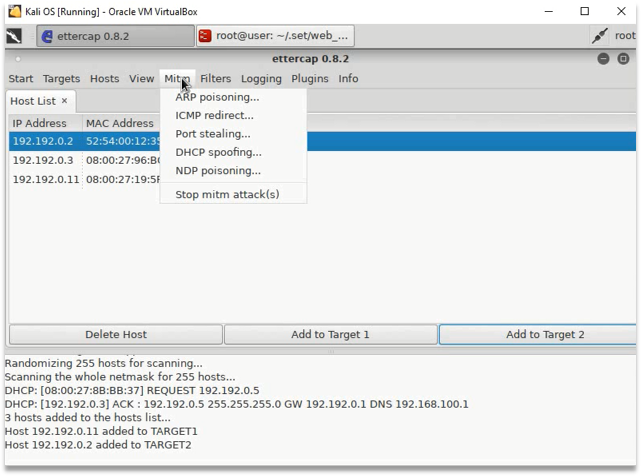Click the red terminal icon in taskbar
This screenshot has height=476, width=641.
(x=205, y=36)
